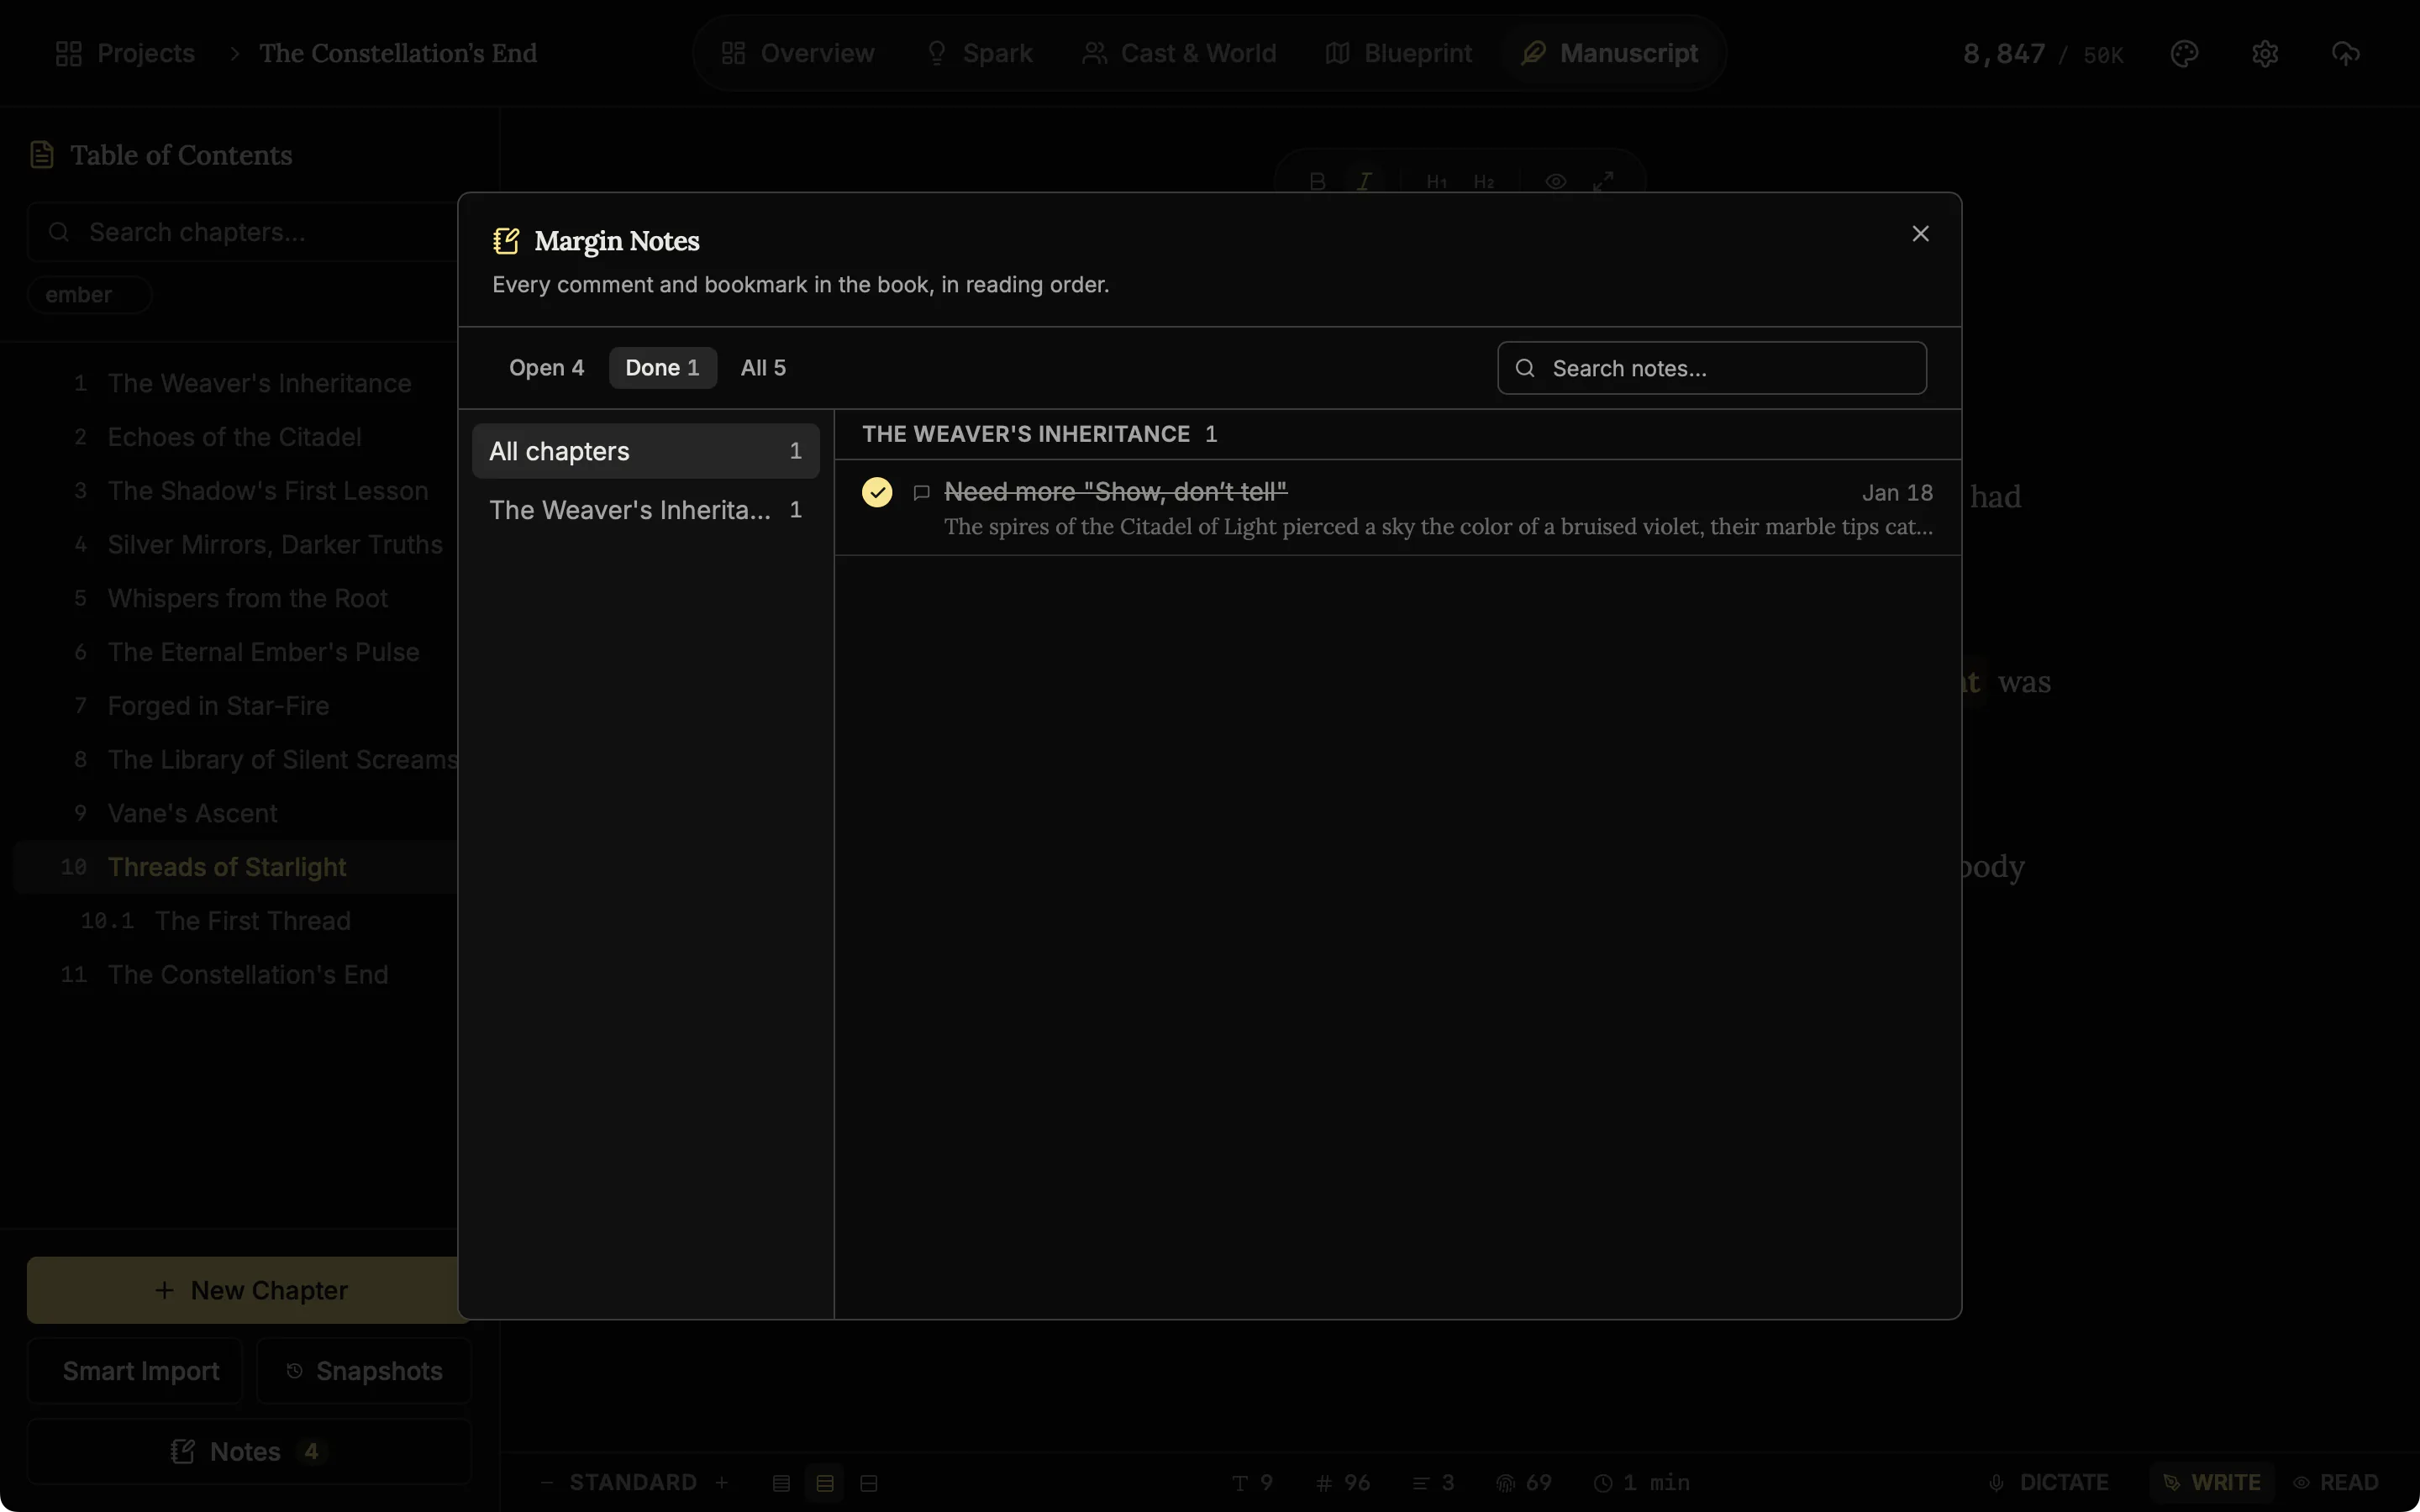This screenshot has width=2420, height=1512.
Task: Select chapter Threads of Starlight
Action: pyautogui.click(x=227, y=867)
